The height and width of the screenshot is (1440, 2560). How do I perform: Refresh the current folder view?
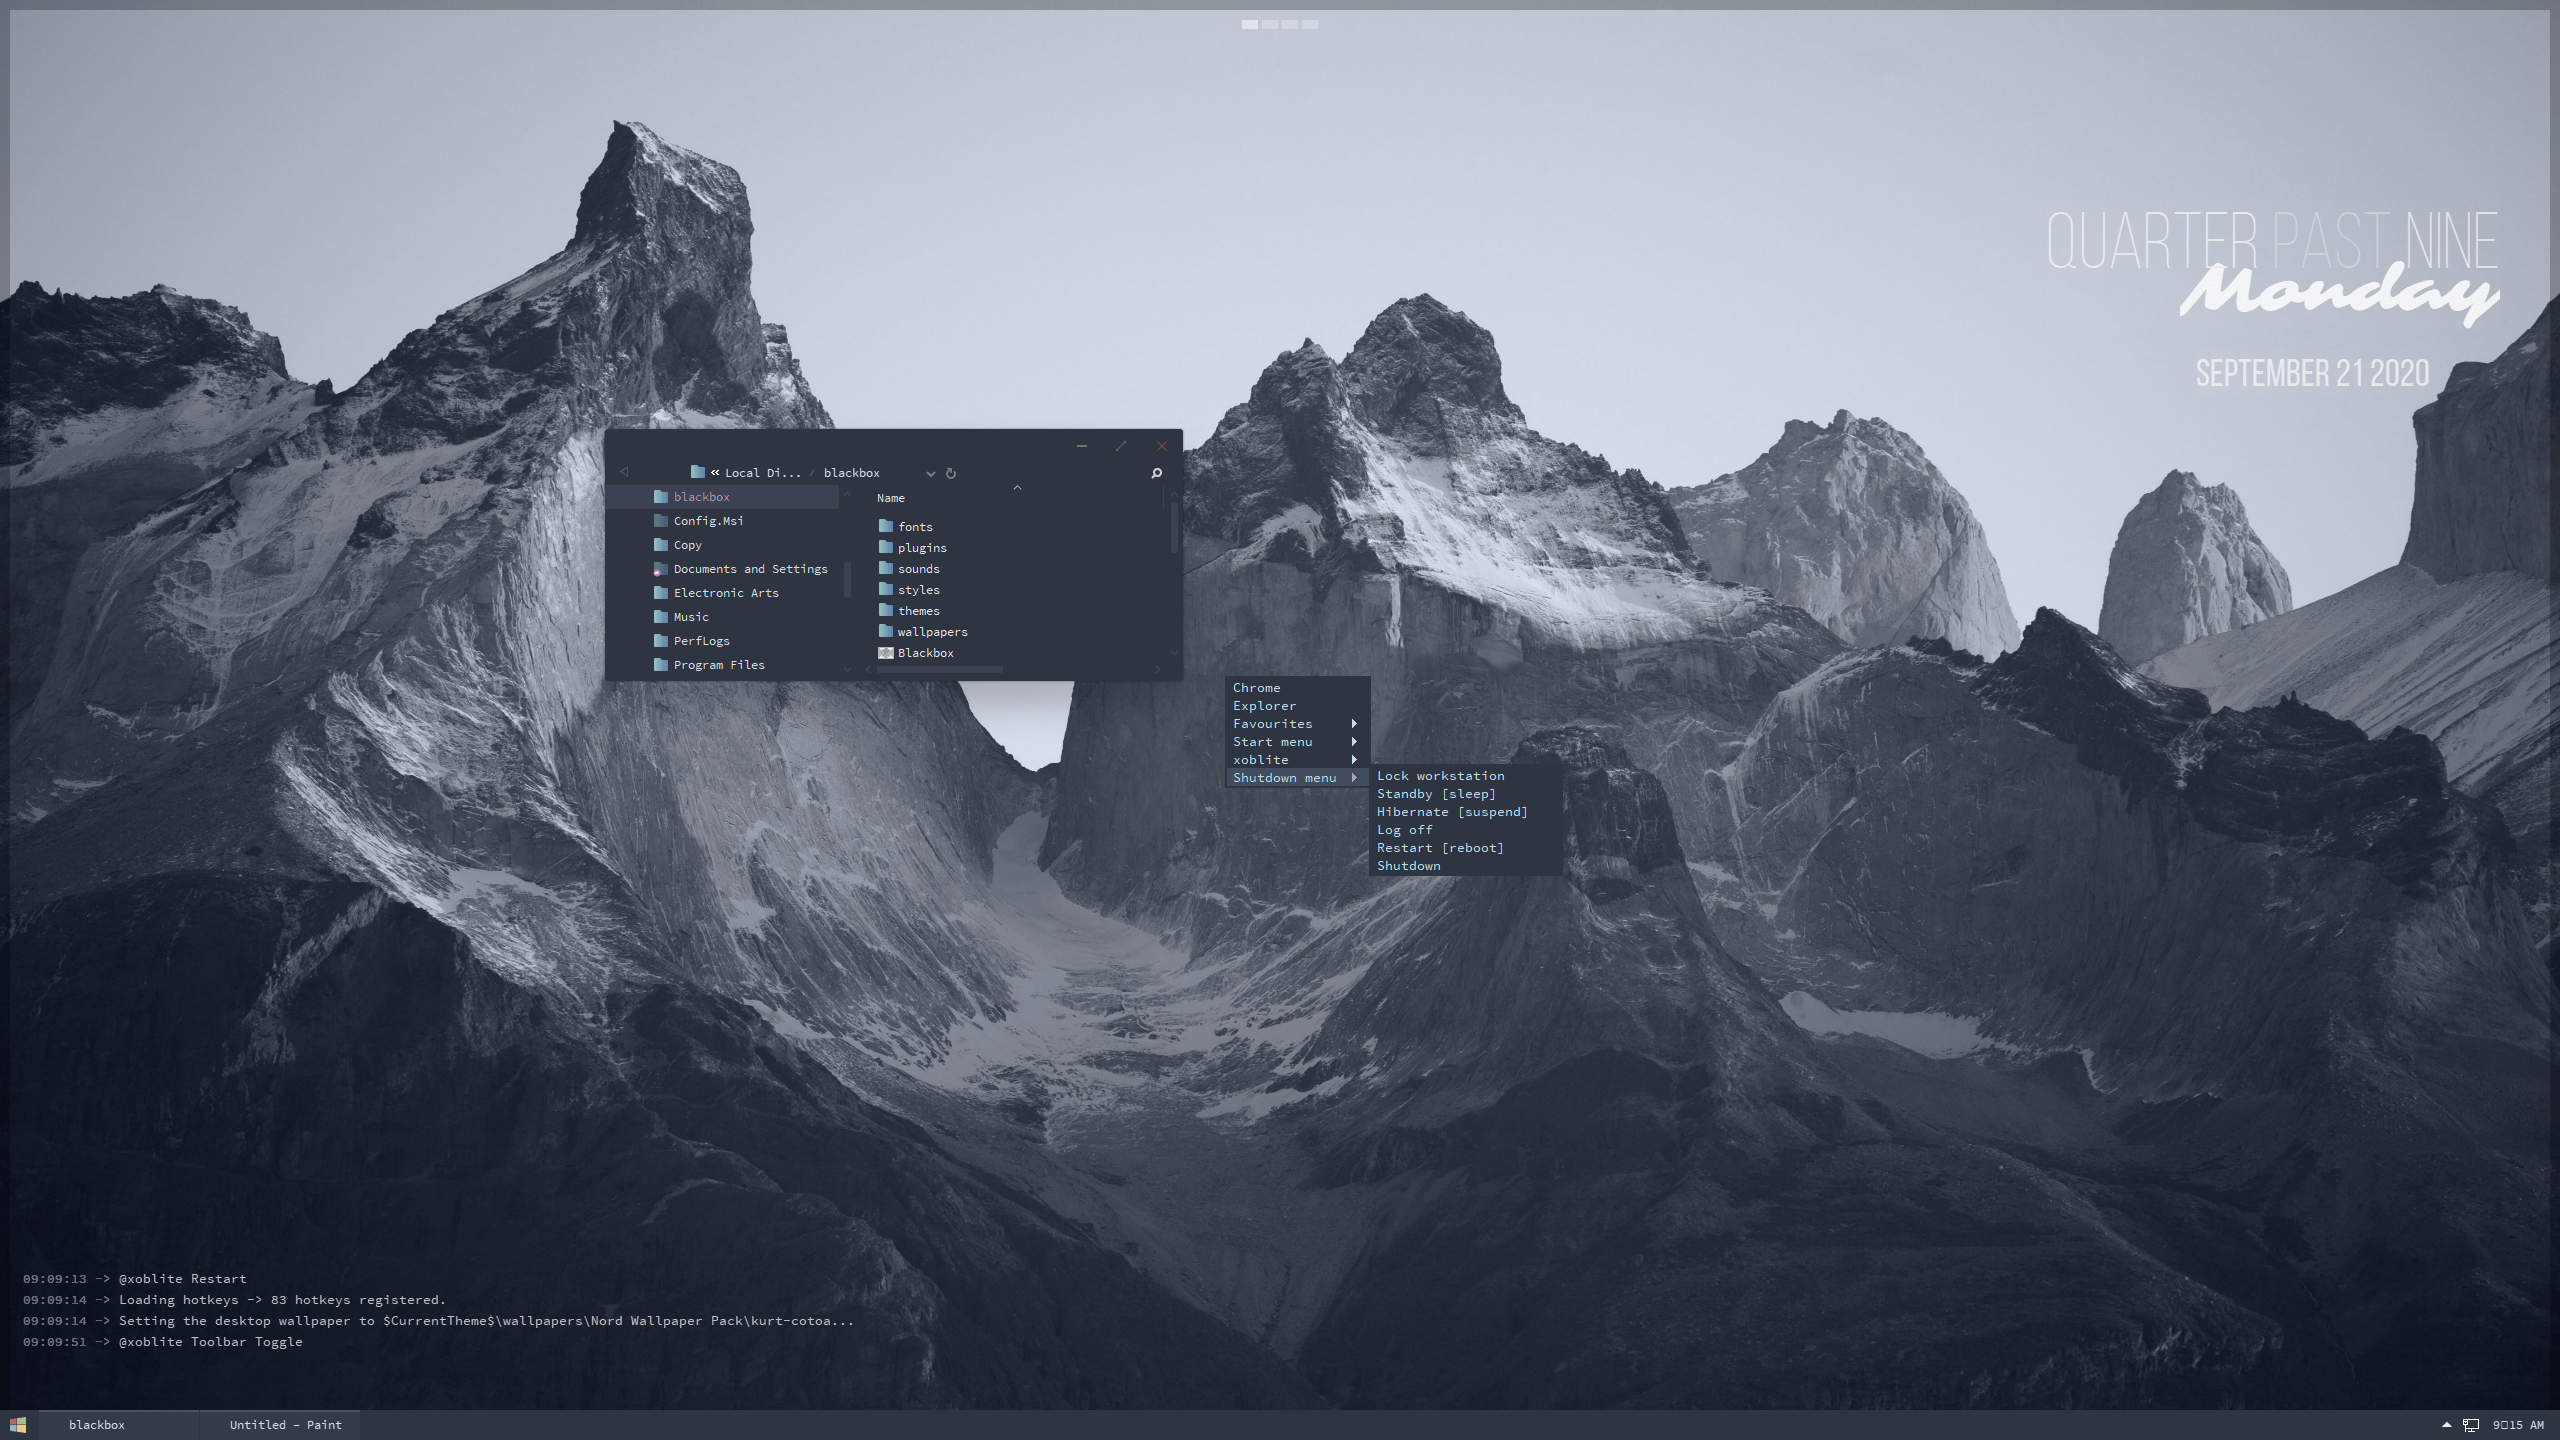click(950, 472)
